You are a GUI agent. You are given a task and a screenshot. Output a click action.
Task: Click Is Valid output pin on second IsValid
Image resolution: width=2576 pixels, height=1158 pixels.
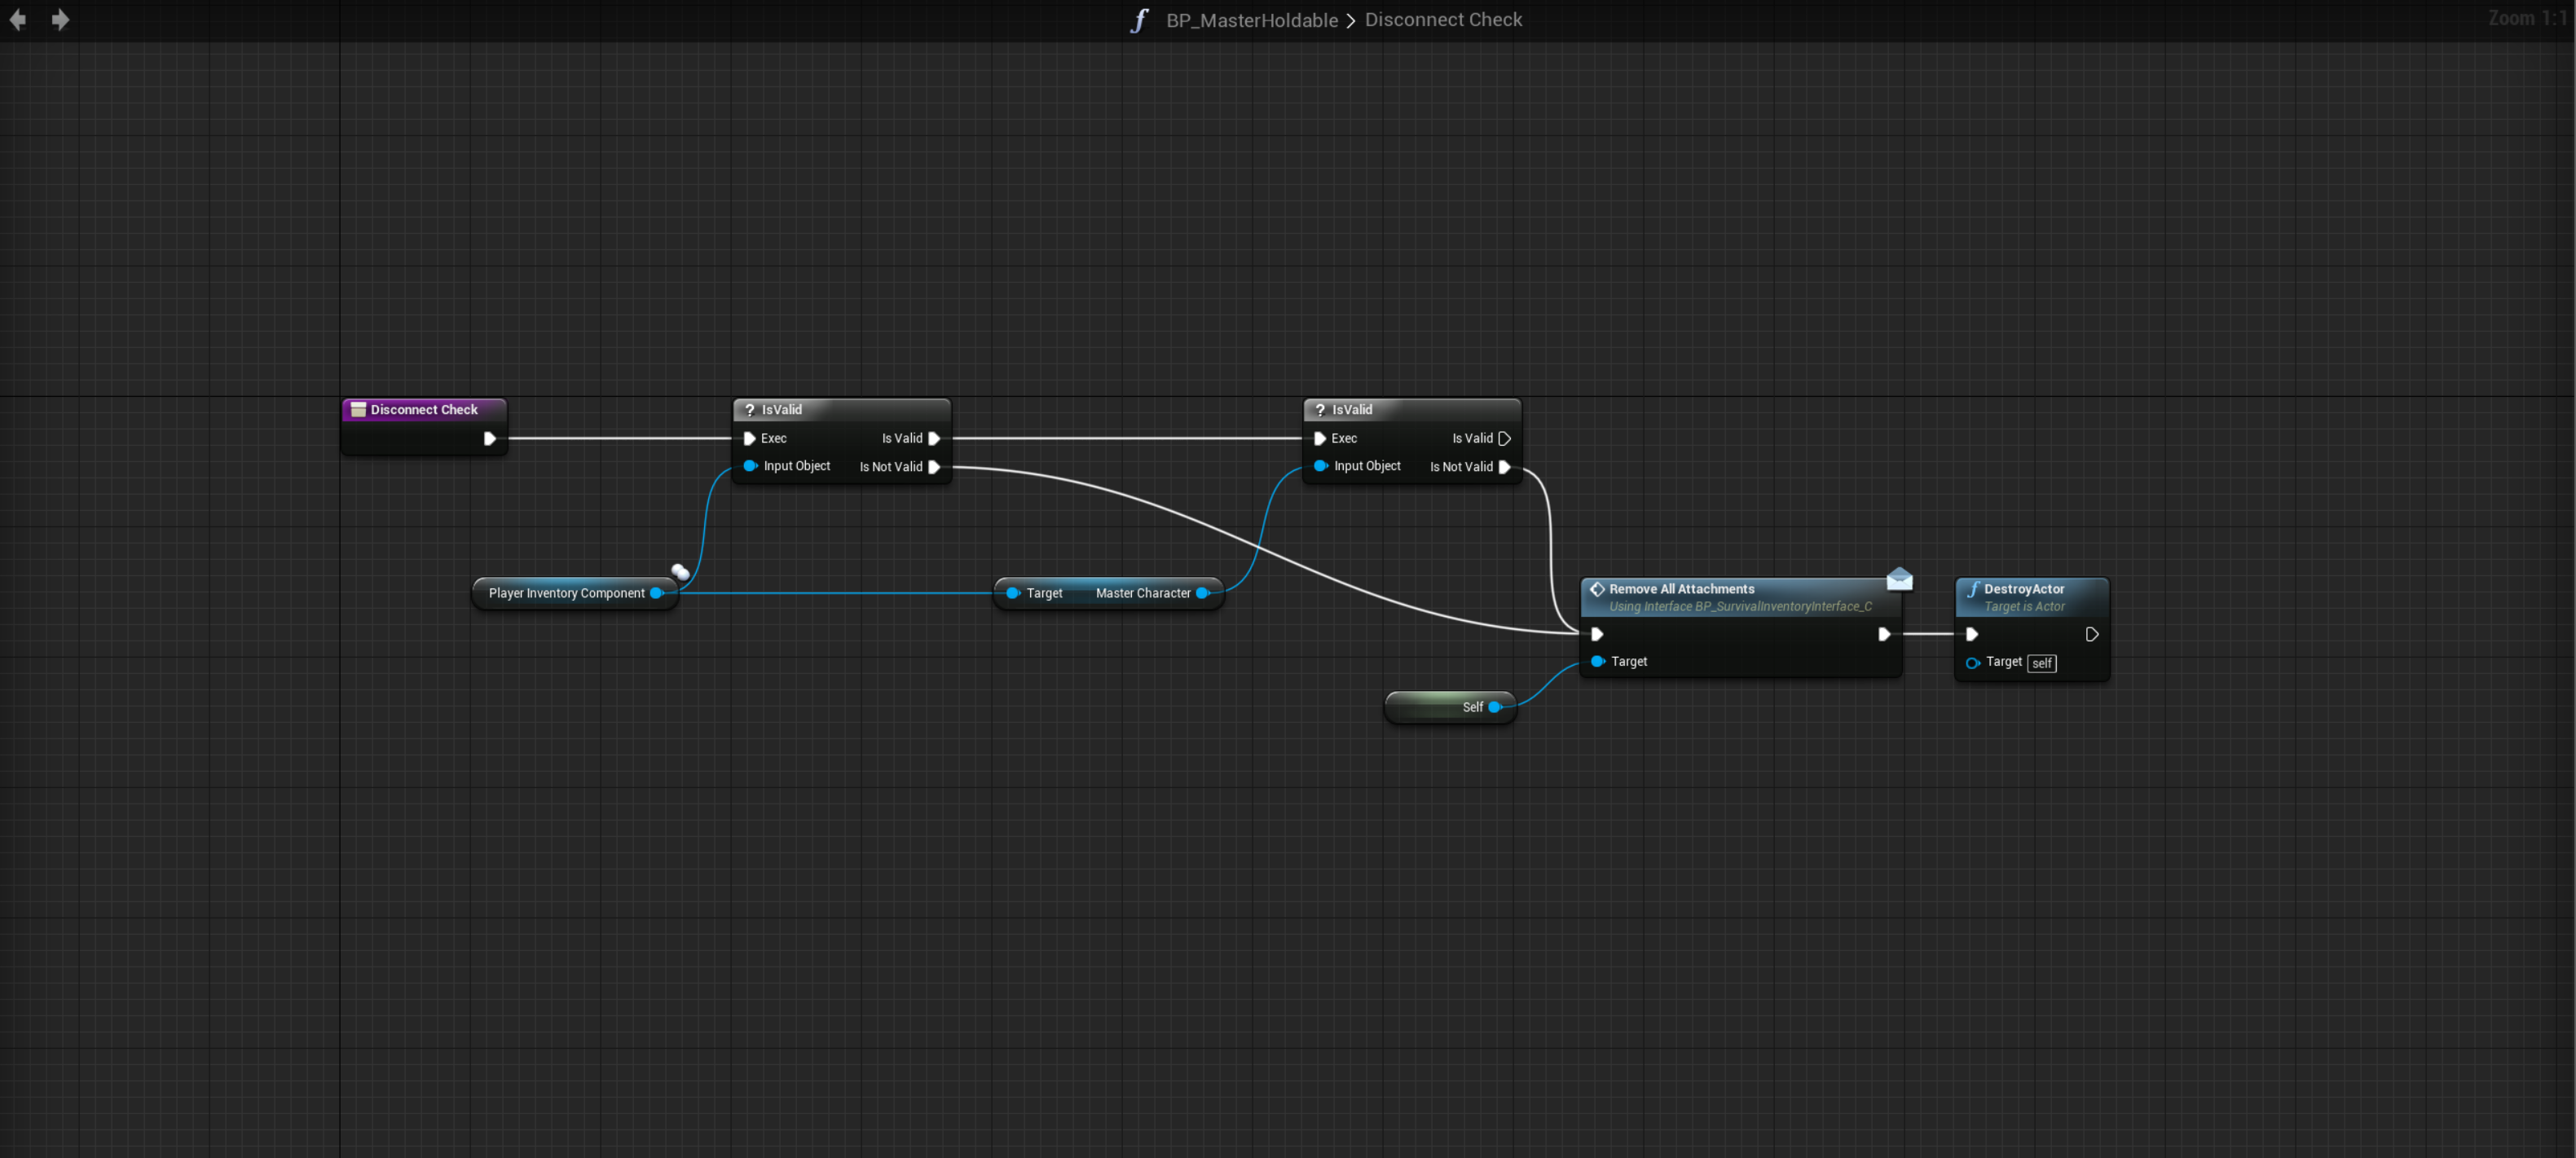tap(1504, 438)
